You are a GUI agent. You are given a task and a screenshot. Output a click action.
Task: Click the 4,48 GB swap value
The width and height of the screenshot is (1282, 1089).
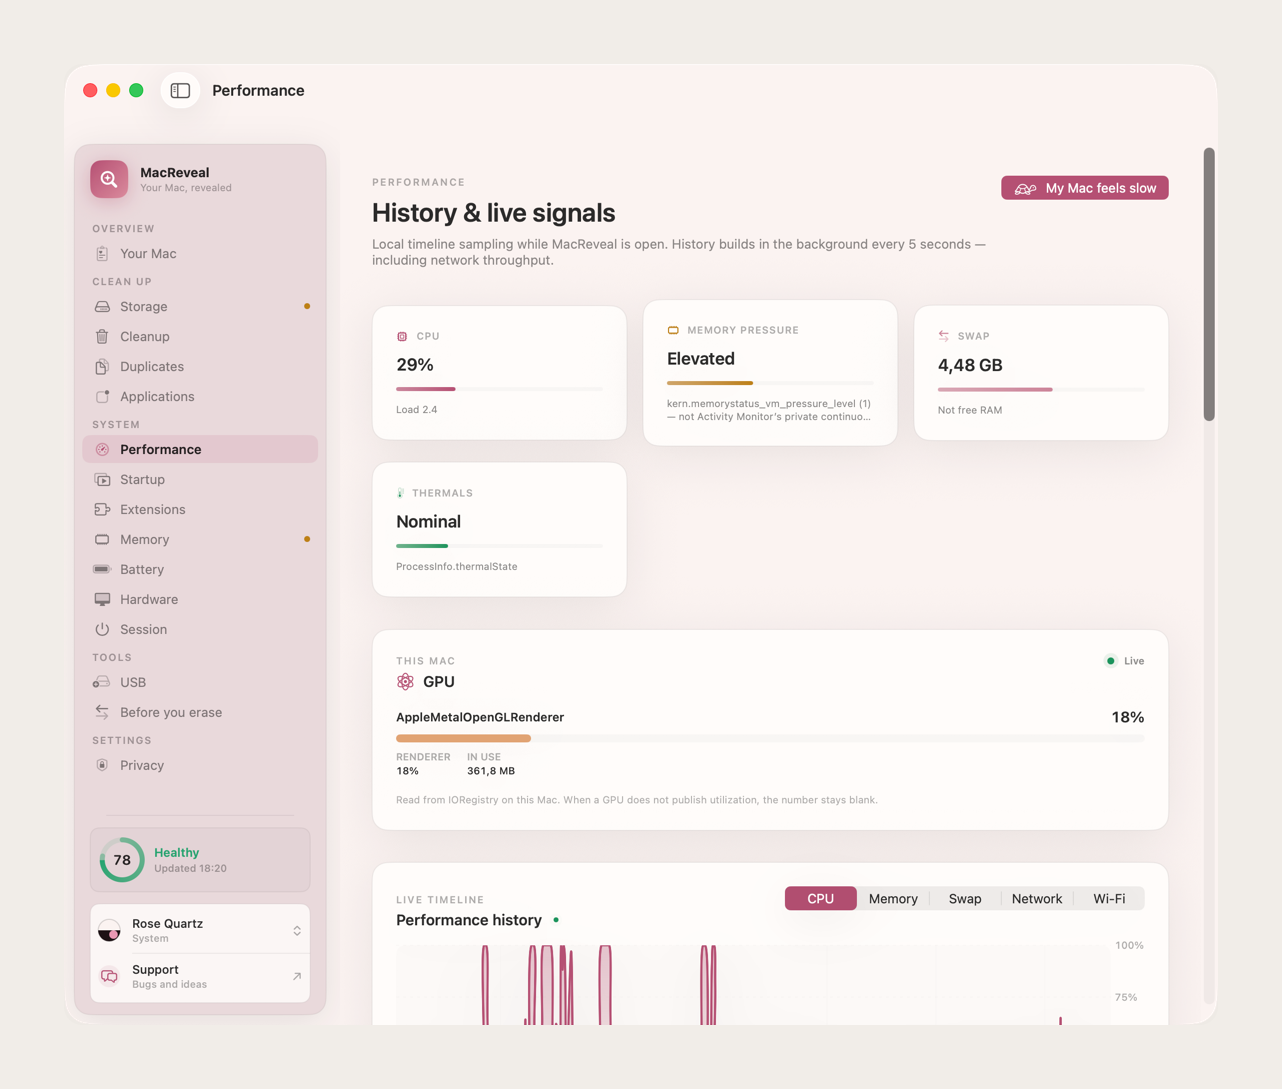point(970,365)
